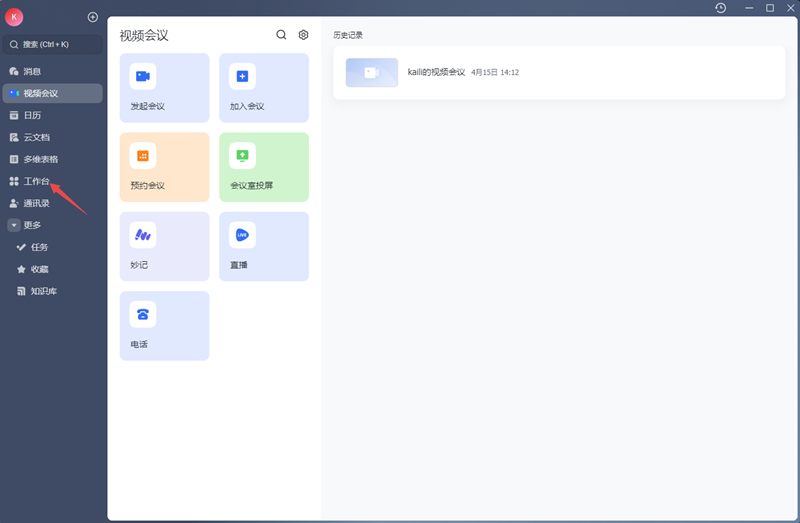
Task: Maximize the window
Action: [770, 8]
